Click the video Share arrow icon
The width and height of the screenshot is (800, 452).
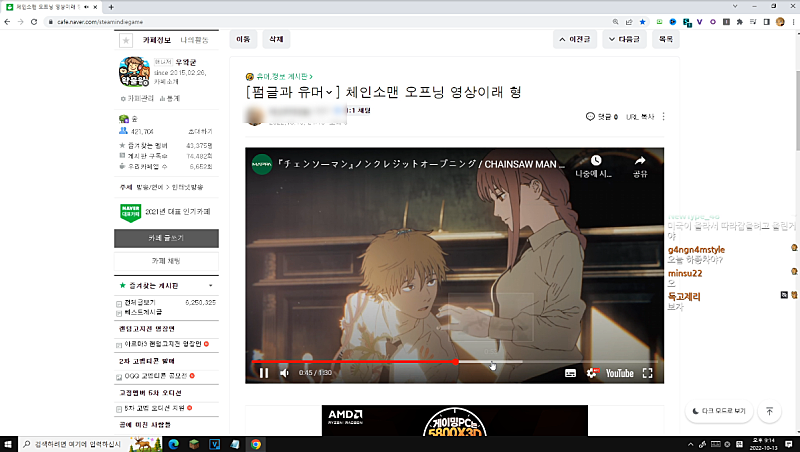tap(640, 161)
